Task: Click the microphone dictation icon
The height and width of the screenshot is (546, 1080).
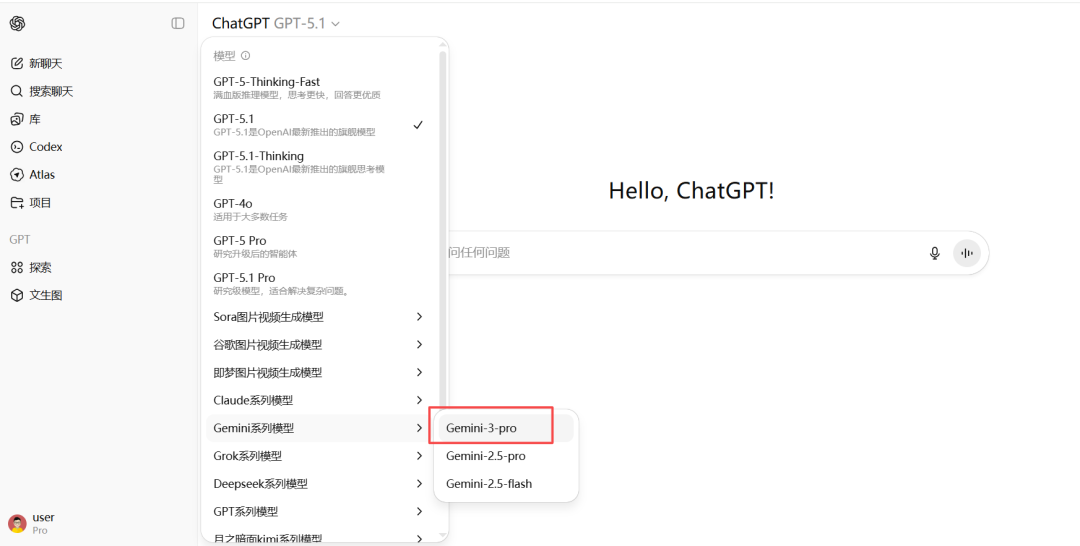Action: click(x=935, y=253)
